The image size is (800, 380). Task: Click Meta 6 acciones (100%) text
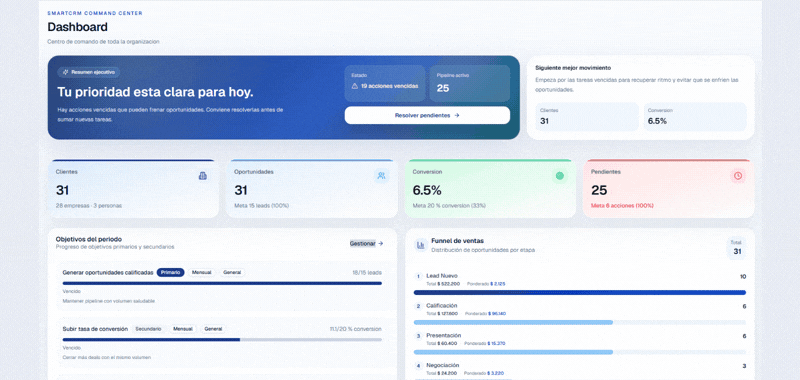(622, 206)
